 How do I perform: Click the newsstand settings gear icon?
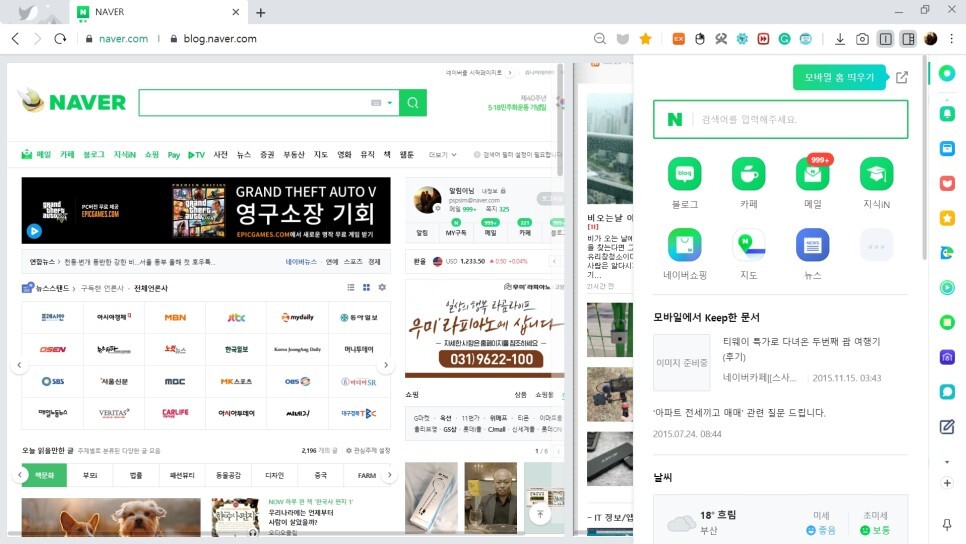pos(383,288)
